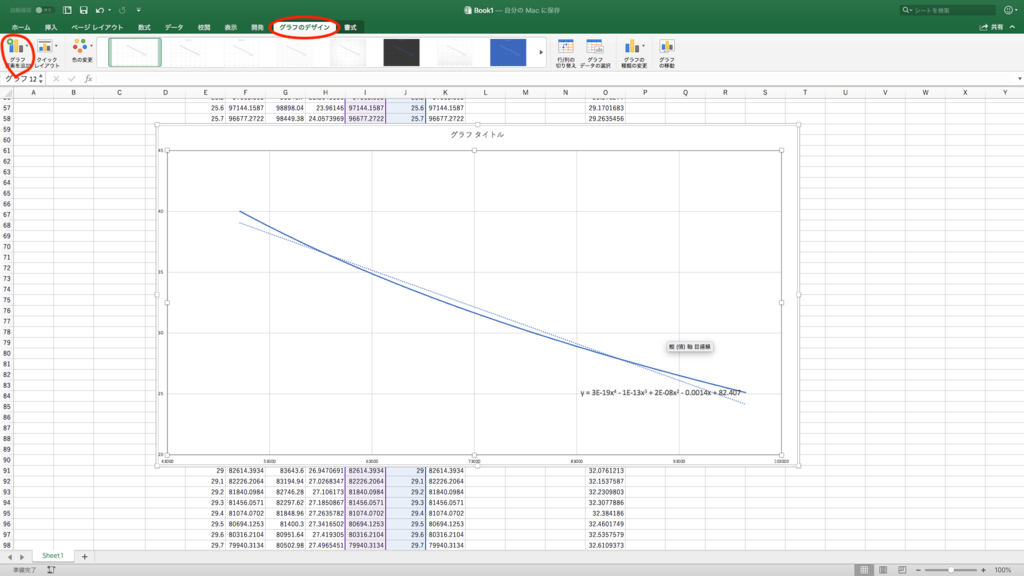Open Customize Quick Access Toolbar dropdown
The width and height of the screenshot is (1024, 576).
point(138,10)
